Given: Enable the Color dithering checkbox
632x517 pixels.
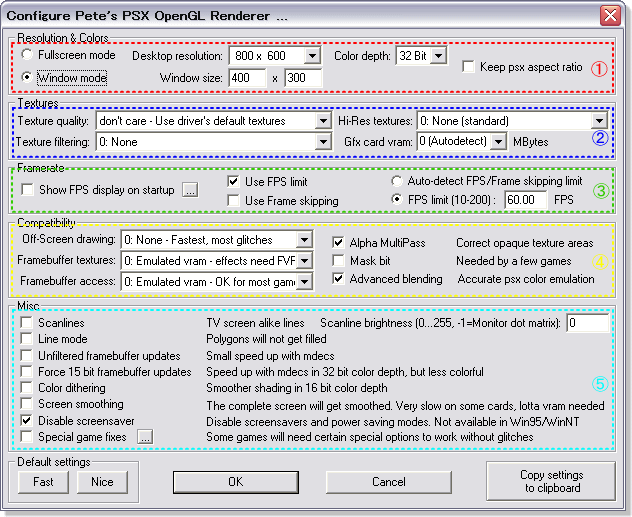Looking at the screenshot, I should point(27,388).
